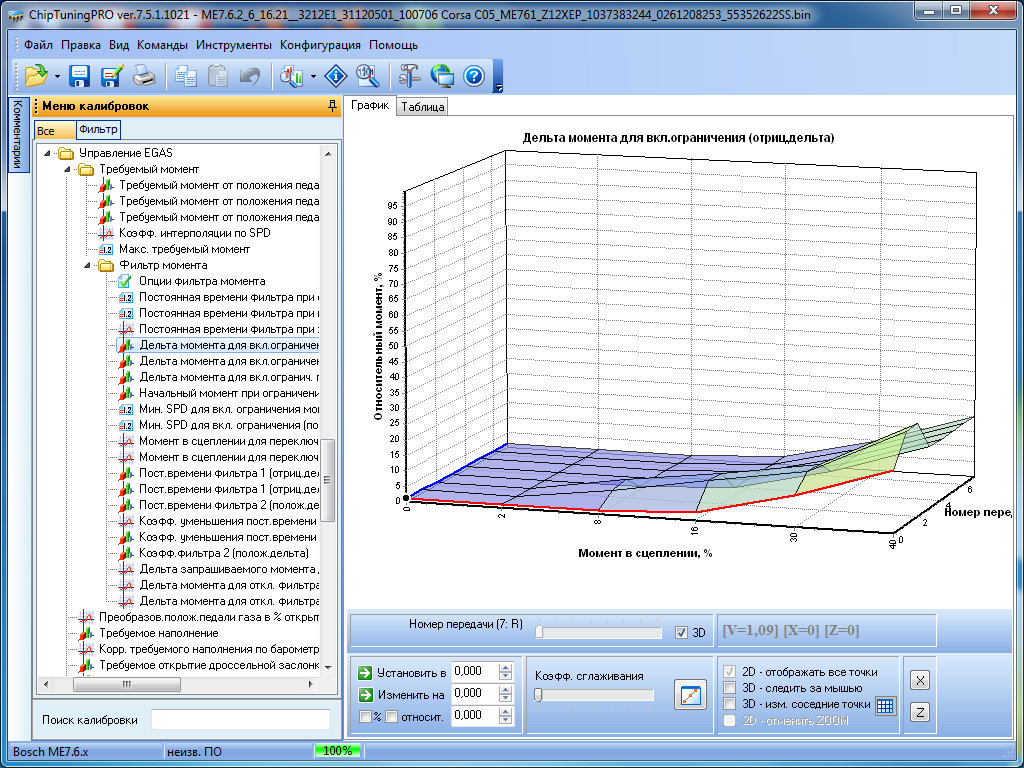This screenshot has height=768, width=1024.
Task: Click the Print icon in toolbar
Action: pos(144,76)
